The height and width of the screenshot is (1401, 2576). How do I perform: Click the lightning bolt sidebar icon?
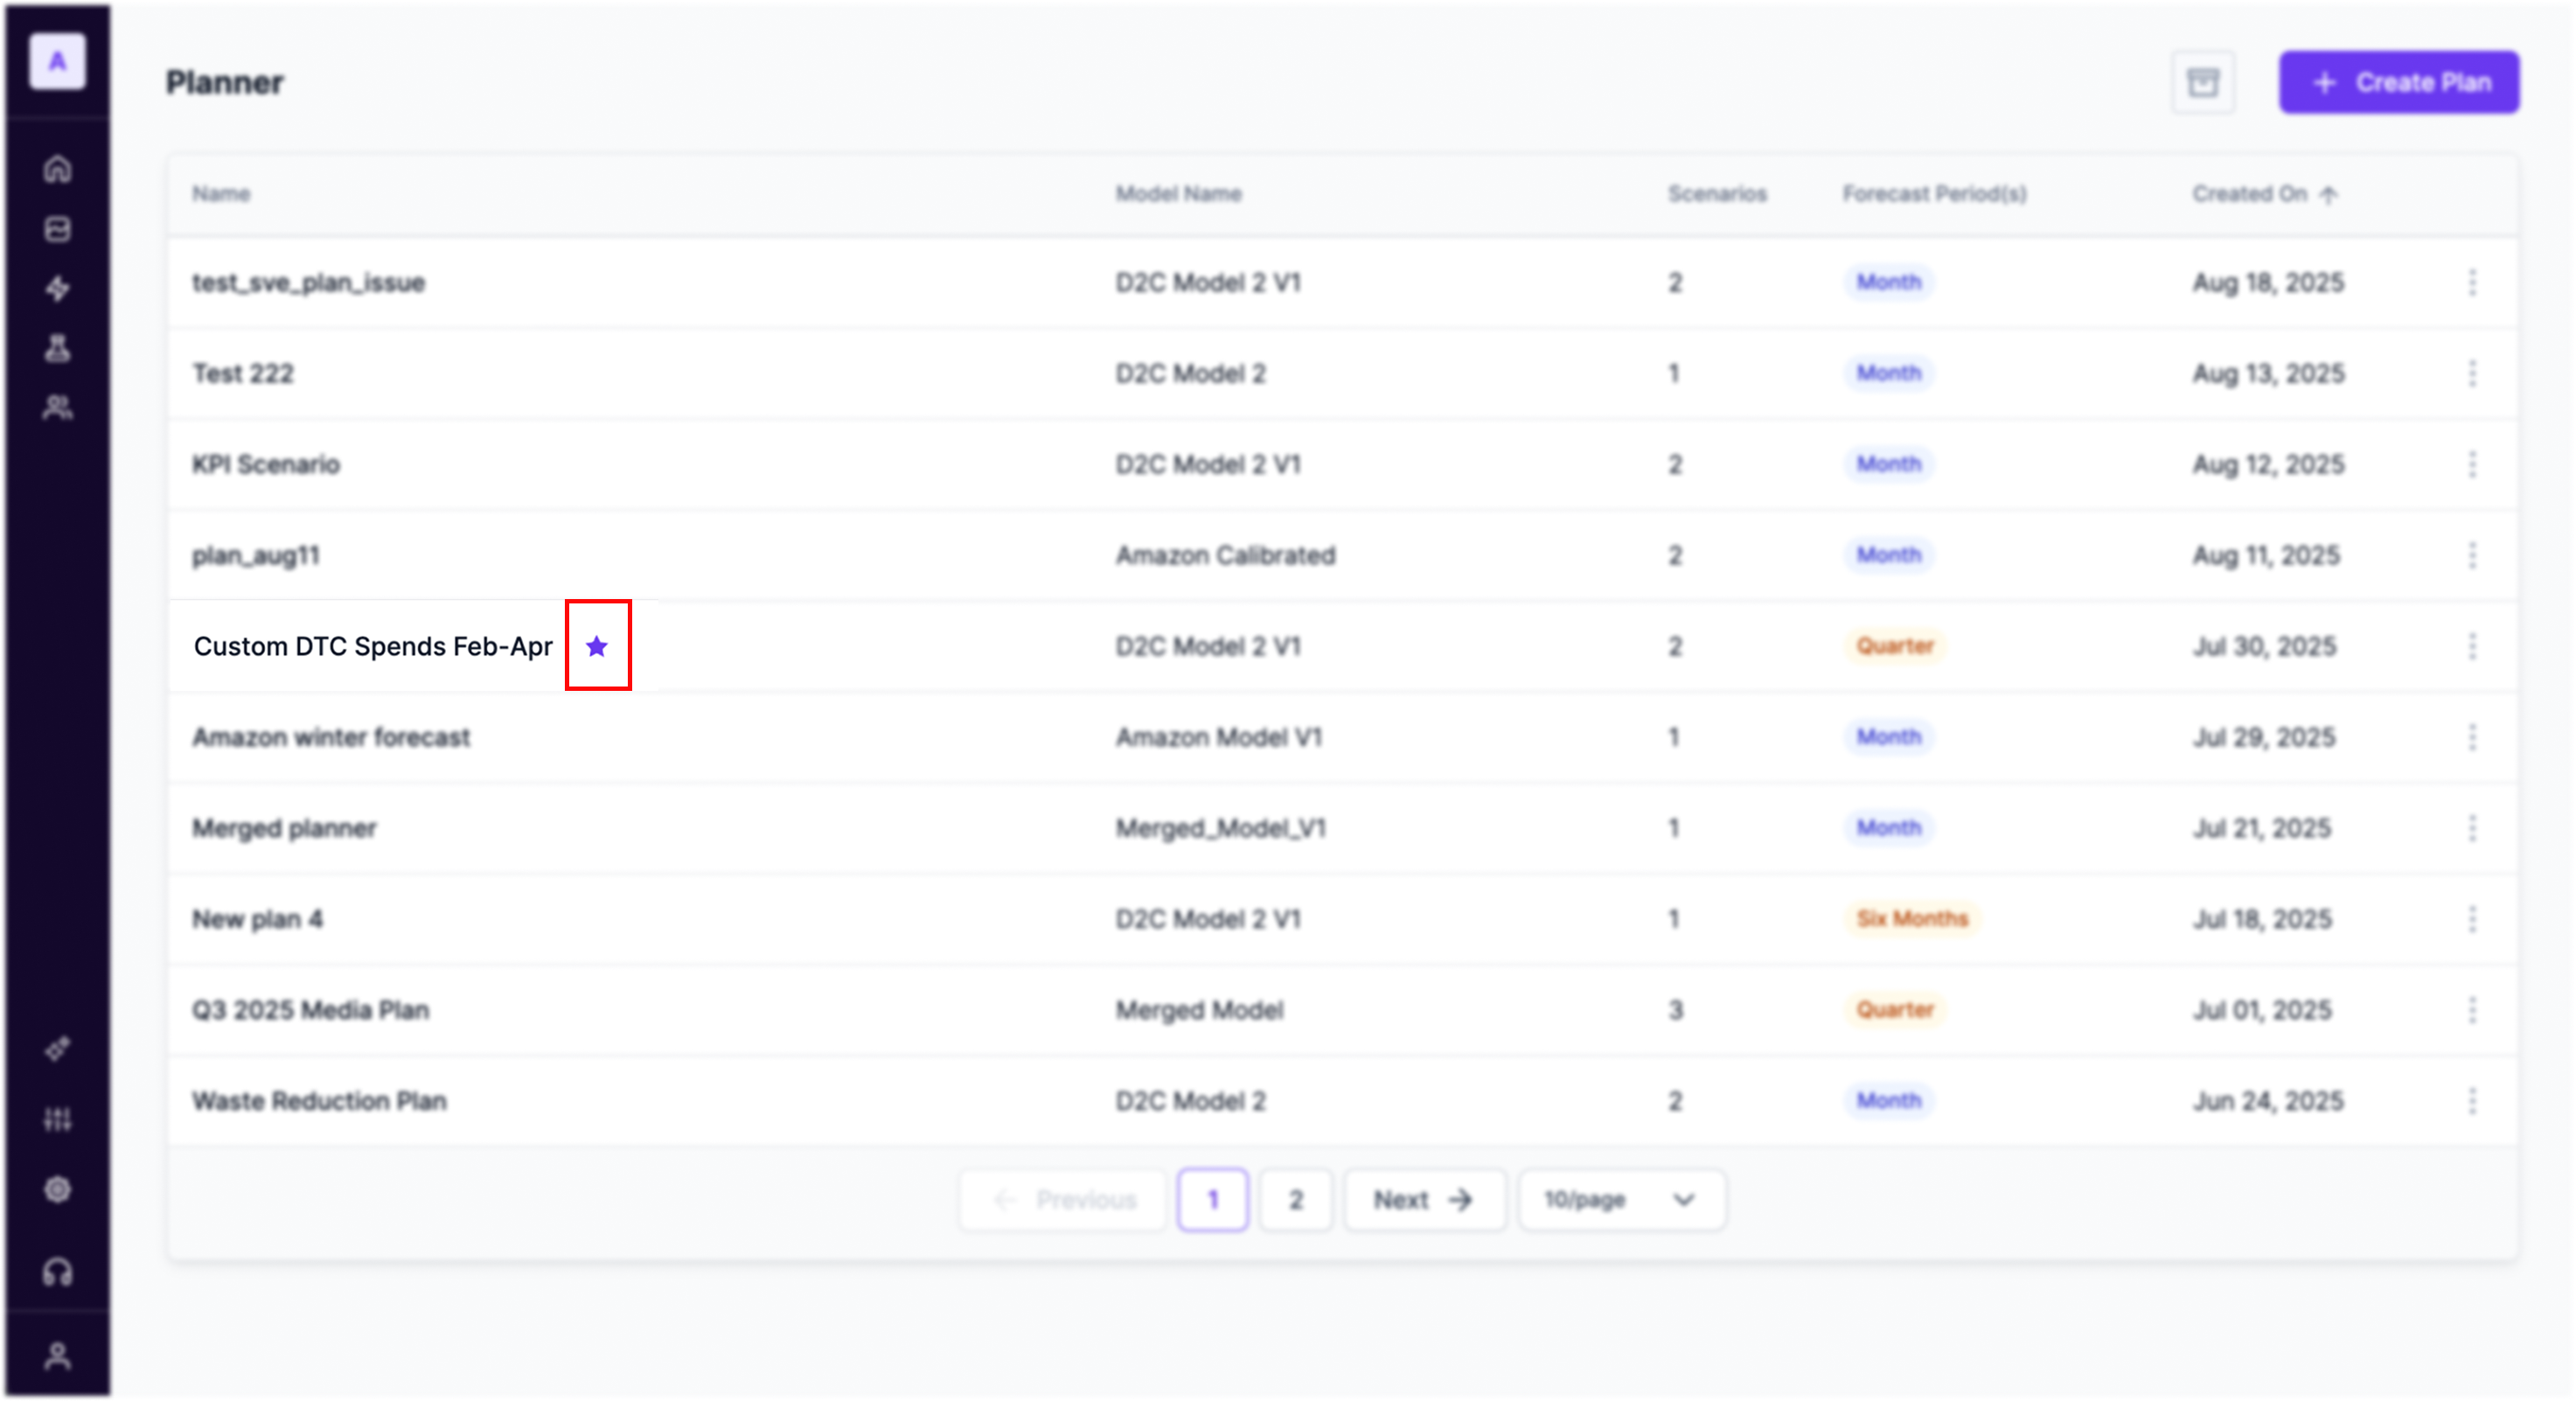coord(58,289)
